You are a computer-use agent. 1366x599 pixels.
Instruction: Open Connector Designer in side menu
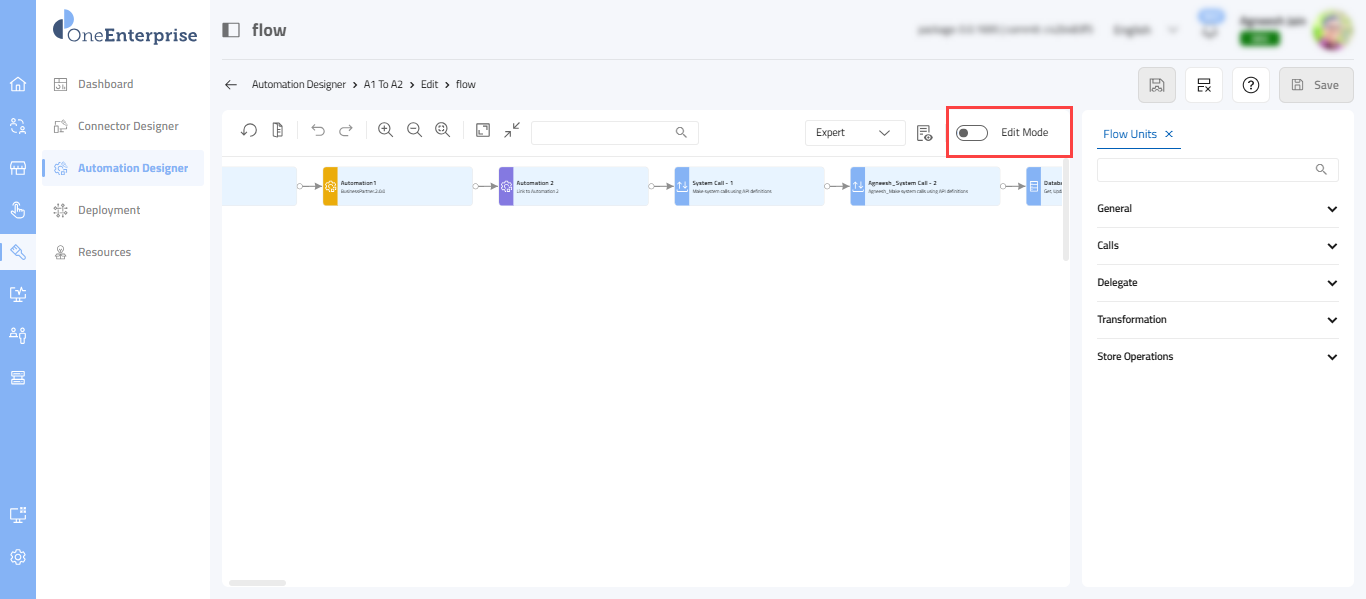[128, 126]
